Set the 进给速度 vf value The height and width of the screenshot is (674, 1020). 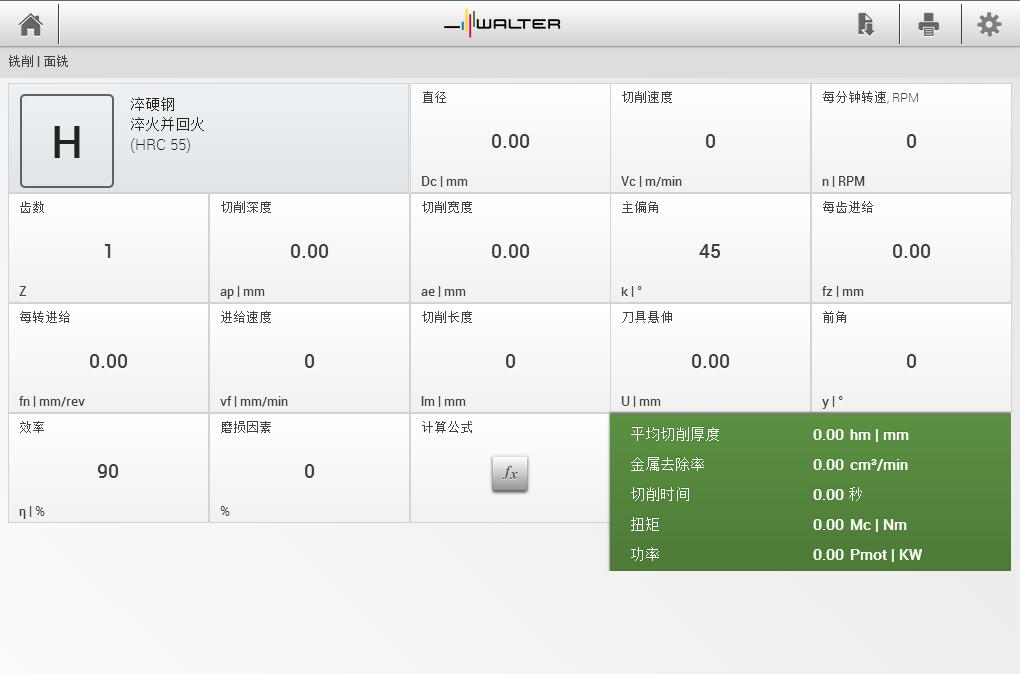click(x=309, y=361)
